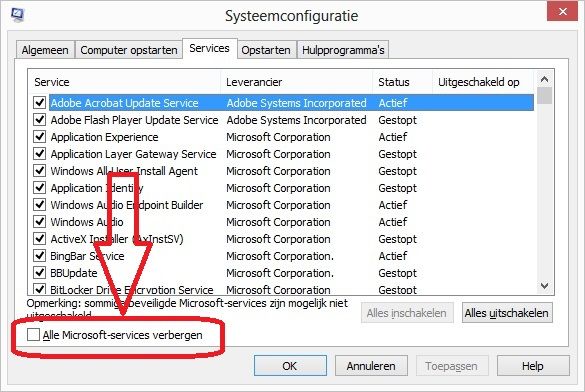Disable the BingBar Service checkbox
585x392 pixels.
40,255
